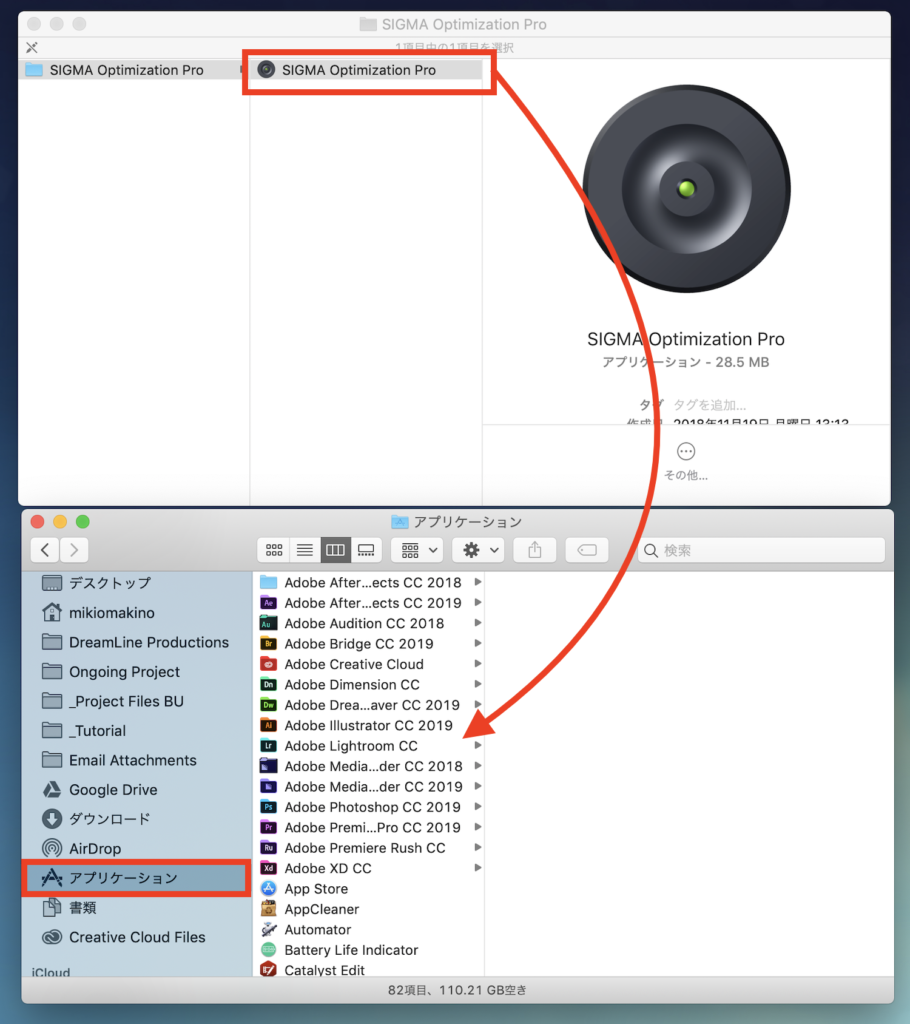Expand Adobe After Effects CC 2018 arrow
910x1024 pixels.
478,582
